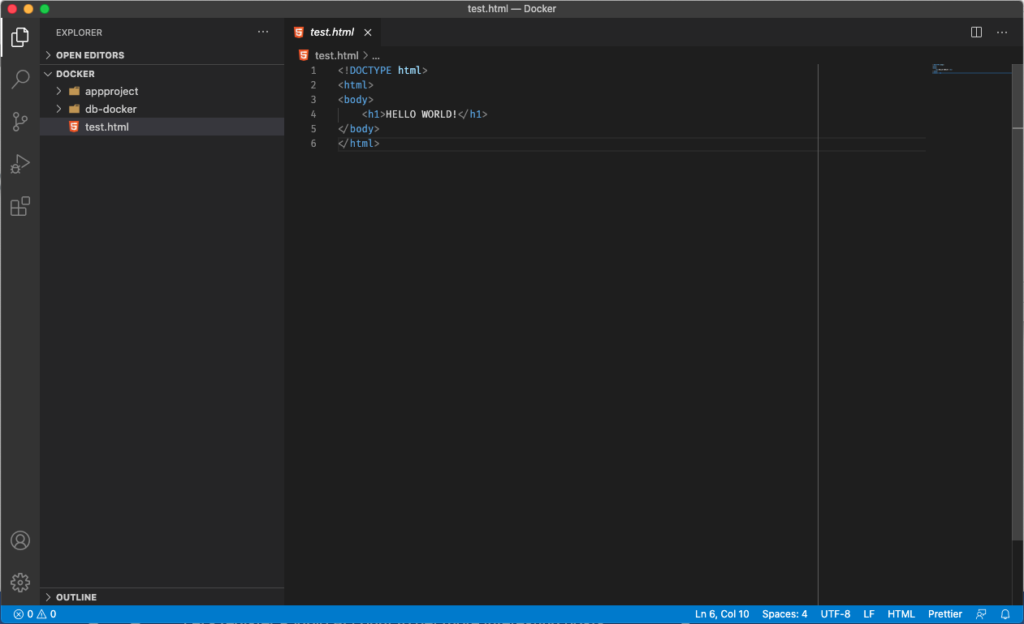Click the feedback icon in status bar
Screen dimensions: 1024x624
click(981, 614)
